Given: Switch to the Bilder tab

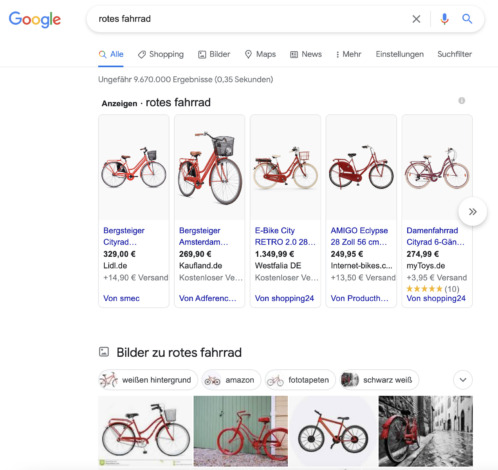Looking at the screenshot, I should pyautogui.click(x=214, y=54).
